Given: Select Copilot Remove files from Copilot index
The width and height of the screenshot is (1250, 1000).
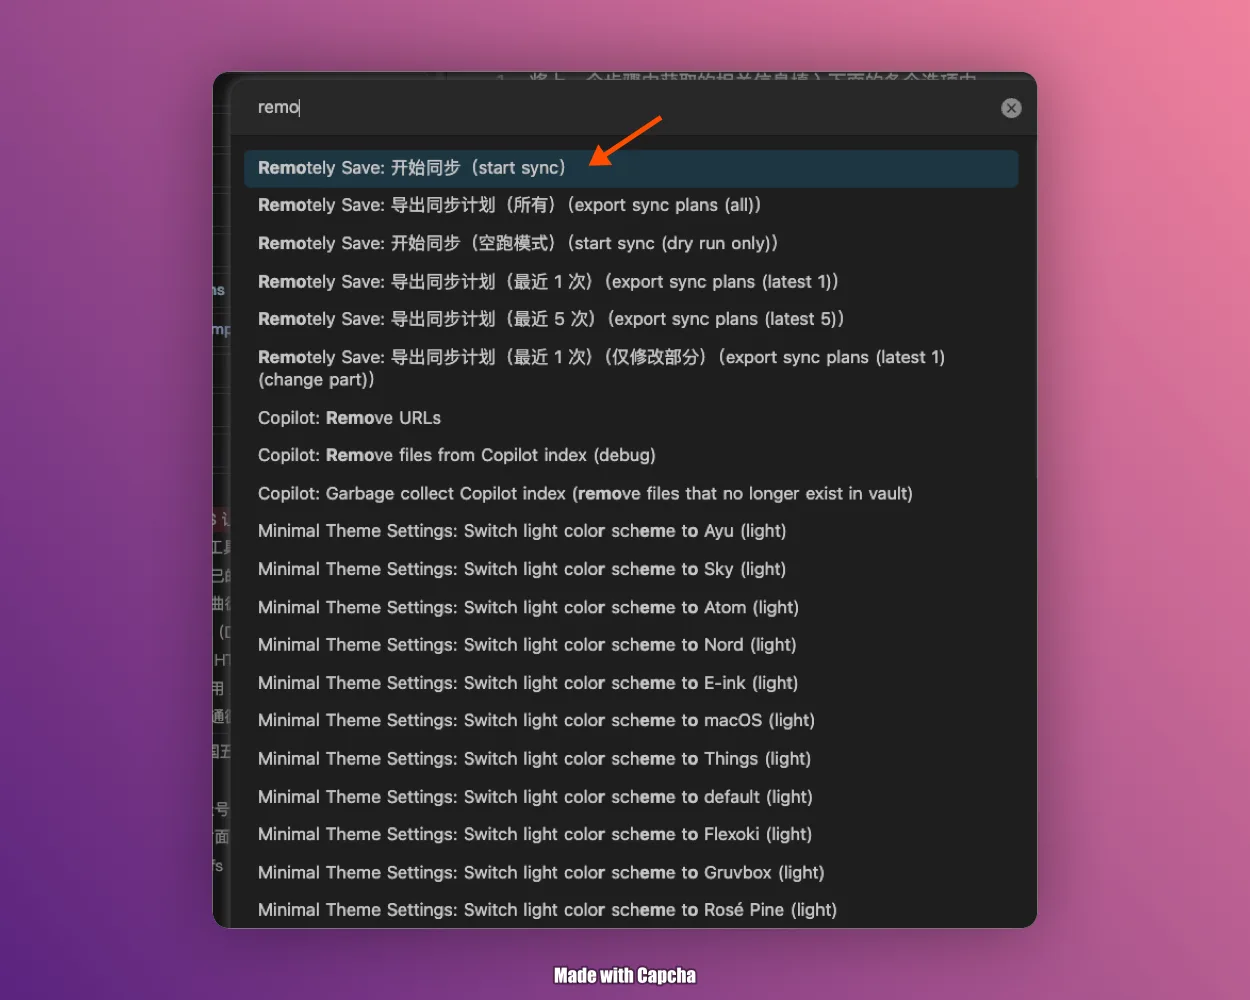Looking at the screenshot, I should pos(631,455).
